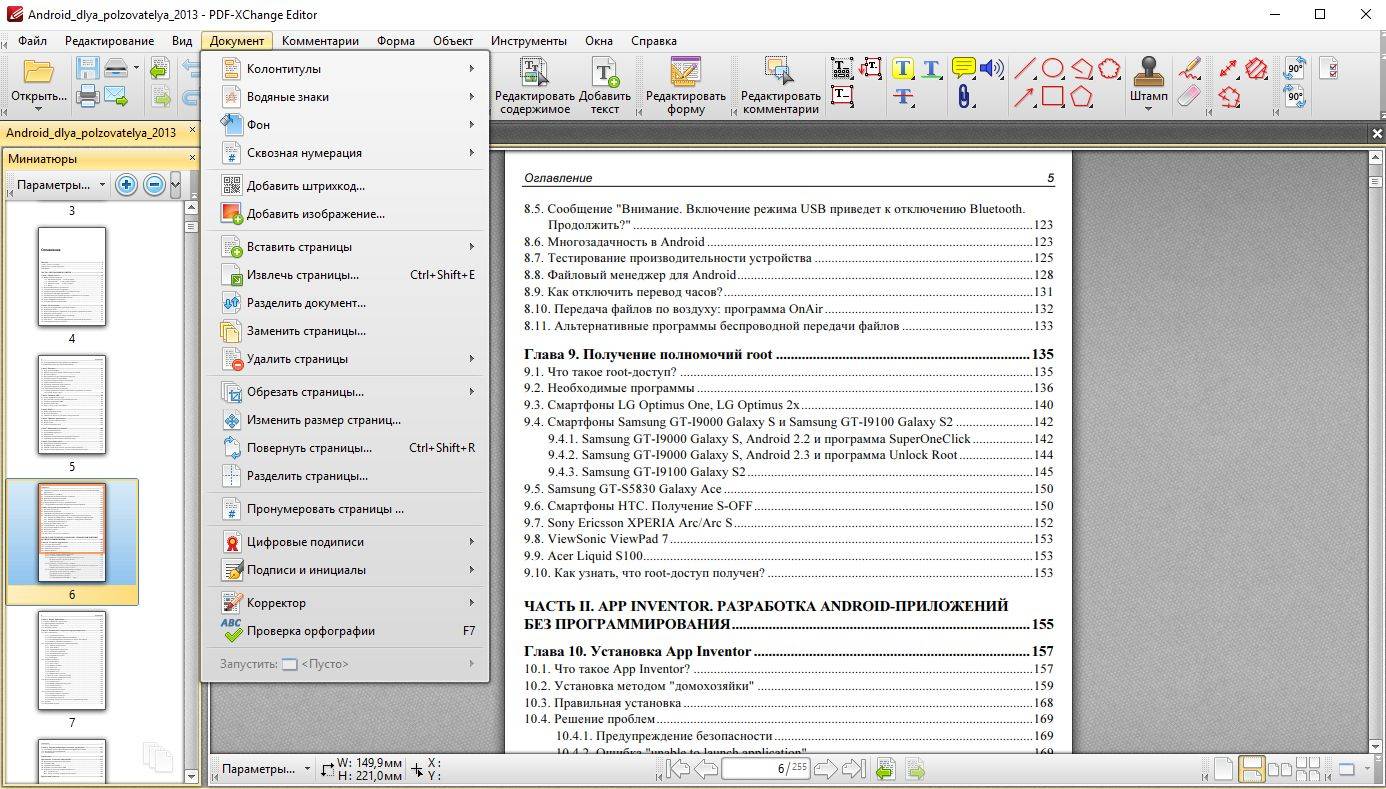Select the Cloud shape tool
The height and width of the screenshot is (789, 1386).
click(1110, 68)
